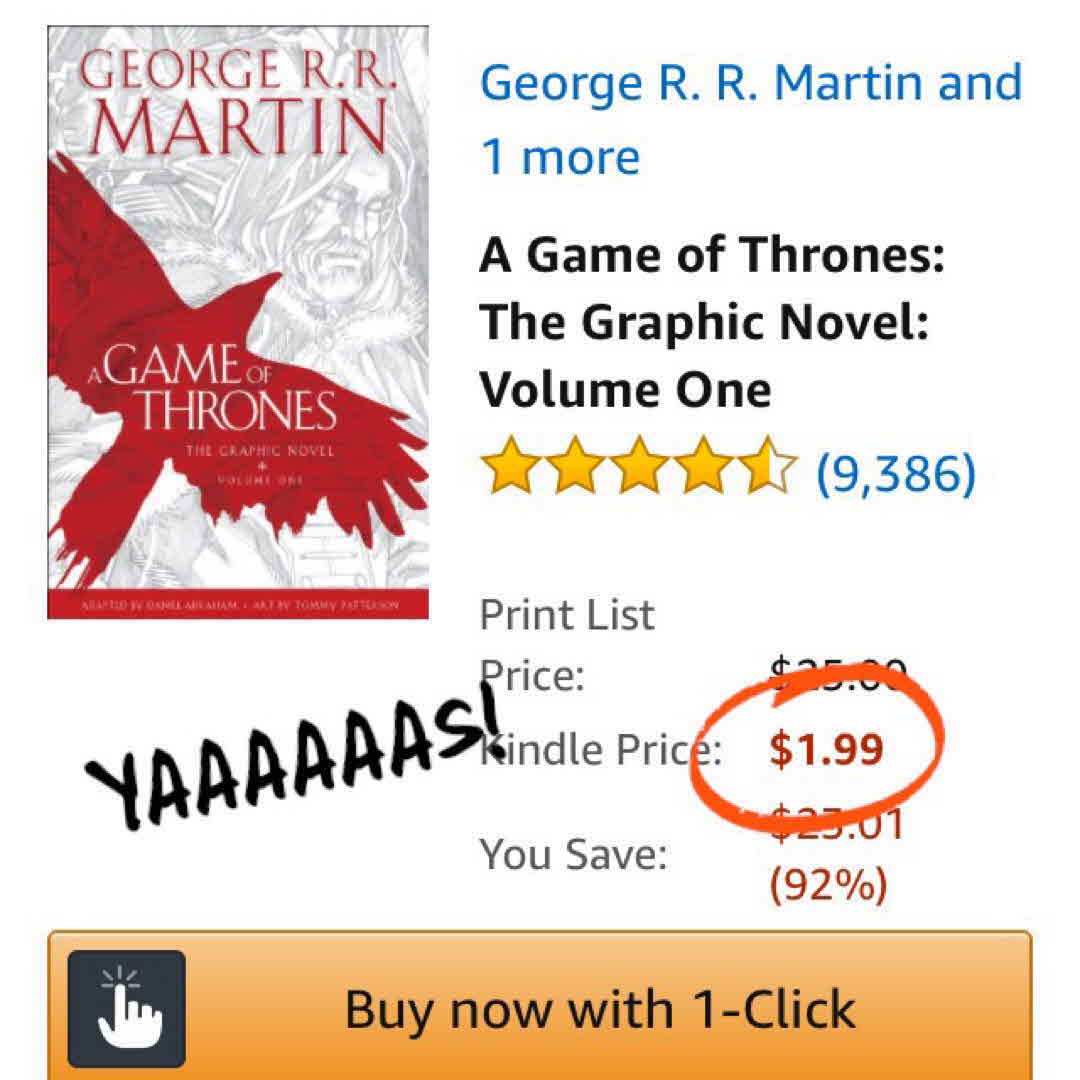Tap the "1 more" authors link
Image resolution: width=1080 pixels, height=1080 pixels.
(x=560, y=158)
